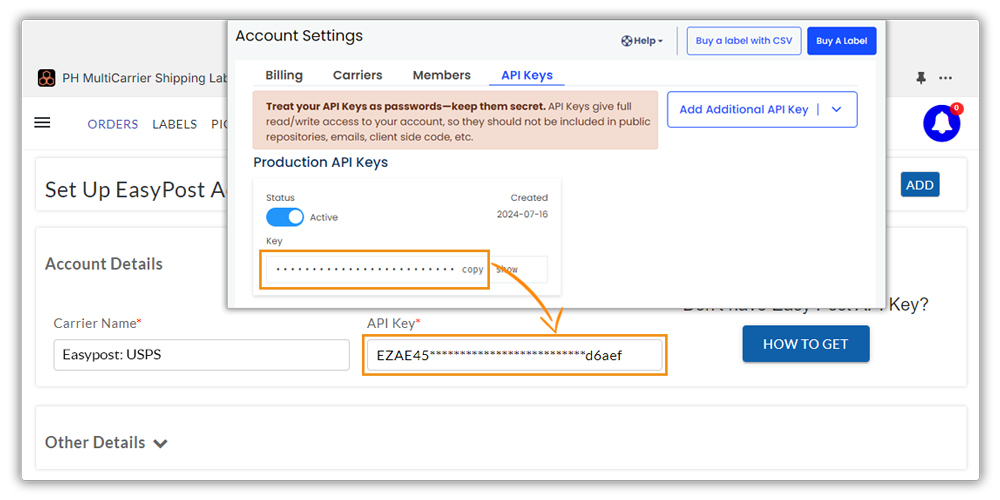Image resolution: width=1000 pixels, height=500 pixels.
Task: Click Buy a label with CSV
Action: tap(744, 41)
